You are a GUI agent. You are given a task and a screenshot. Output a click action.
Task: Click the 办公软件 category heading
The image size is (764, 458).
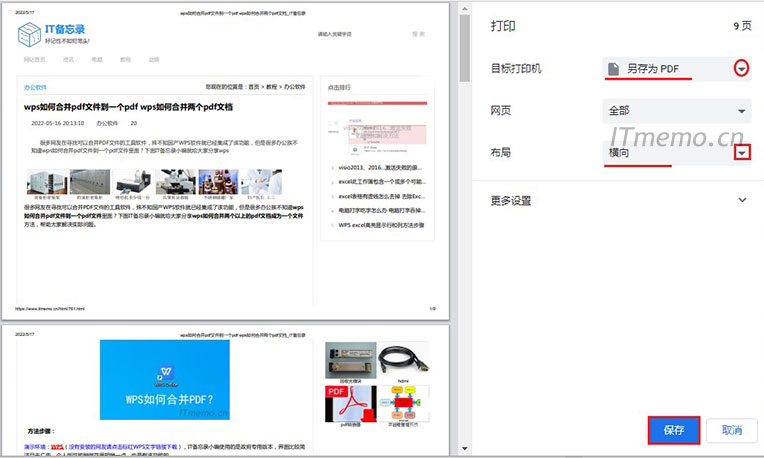coord(35,87)
